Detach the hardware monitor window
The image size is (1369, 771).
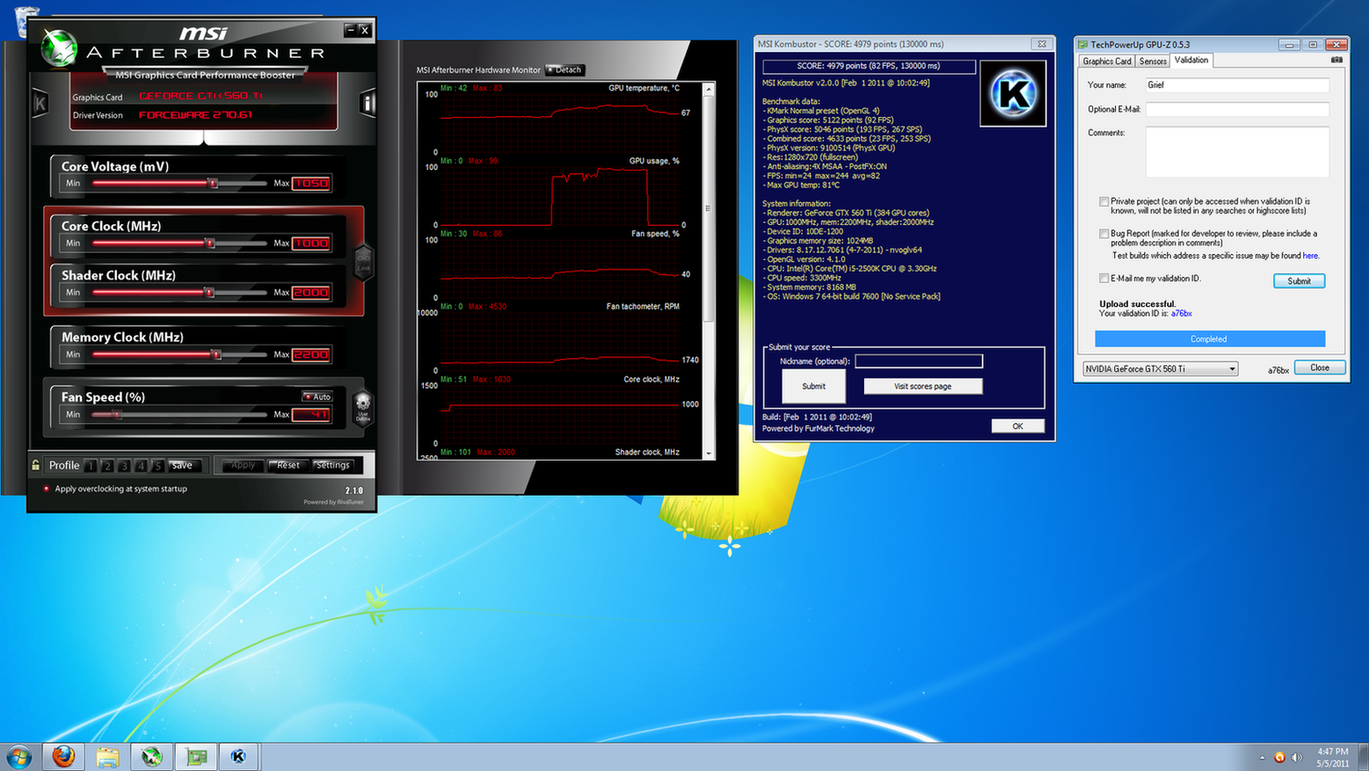[565, 70]
